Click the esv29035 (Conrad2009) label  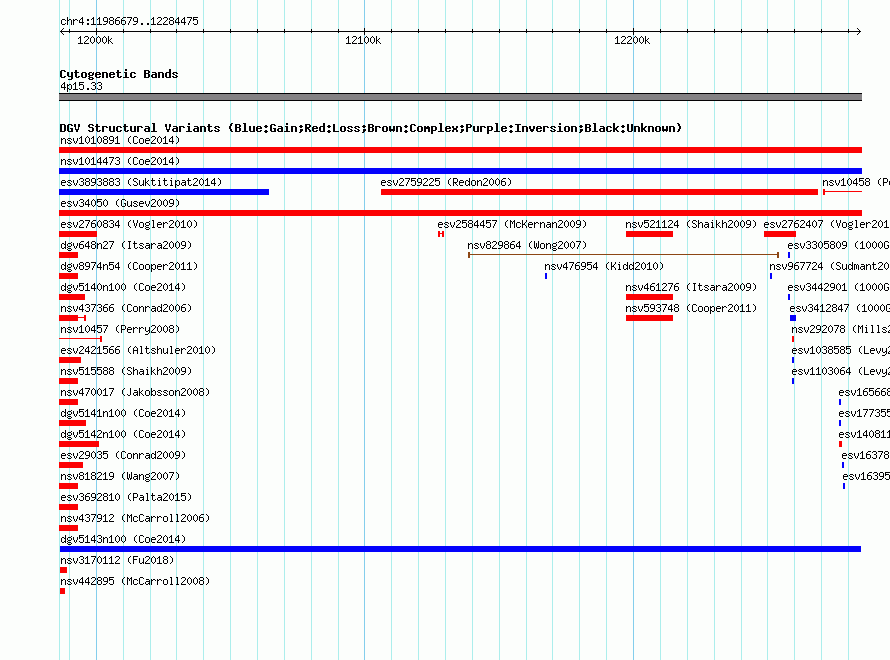[x=123, y=455]
